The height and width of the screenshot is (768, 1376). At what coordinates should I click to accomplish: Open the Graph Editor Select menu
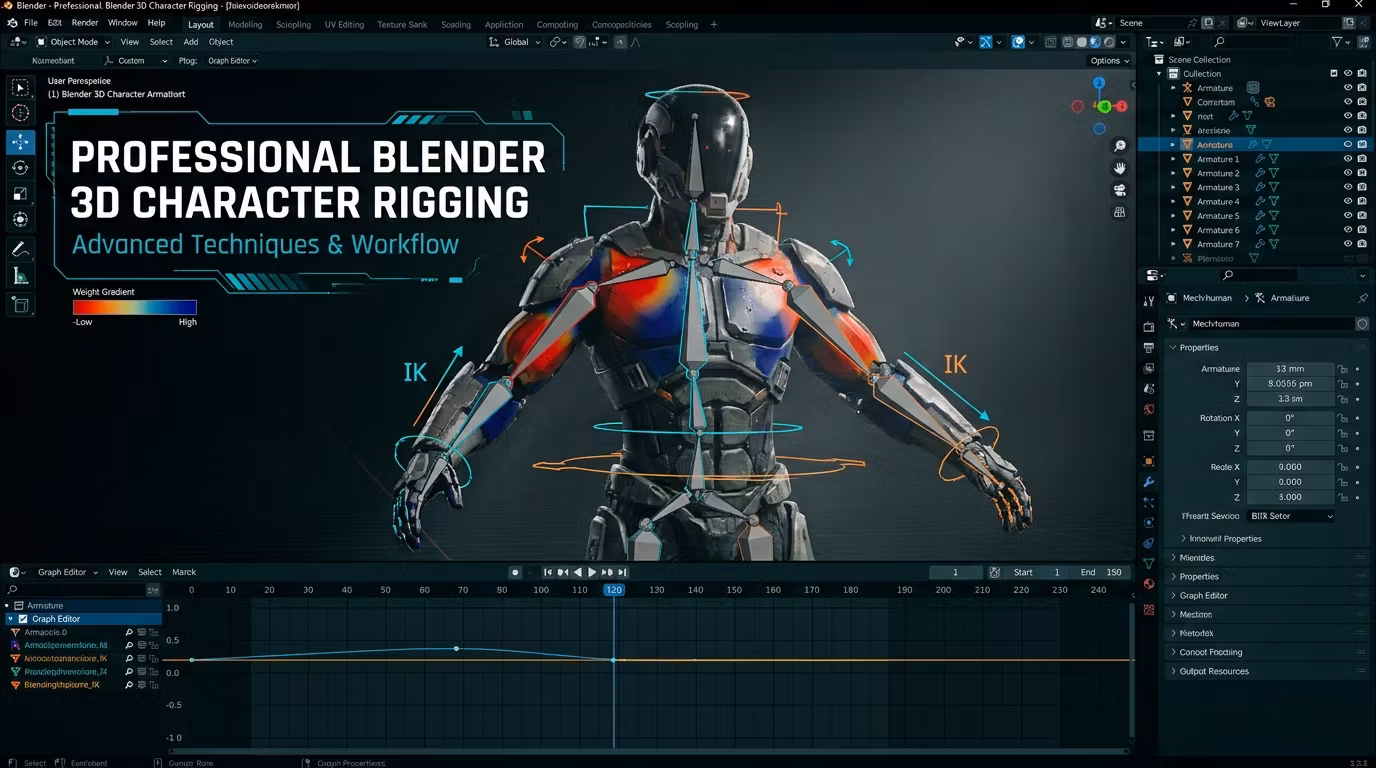150,572
